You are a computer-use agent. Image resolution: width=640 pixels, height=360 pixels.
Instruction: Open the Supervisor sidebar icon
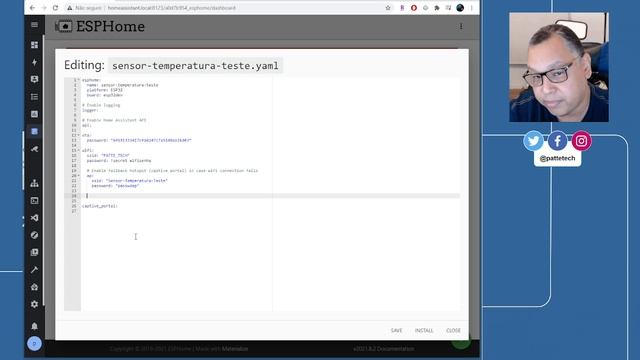tap(34, 287)
